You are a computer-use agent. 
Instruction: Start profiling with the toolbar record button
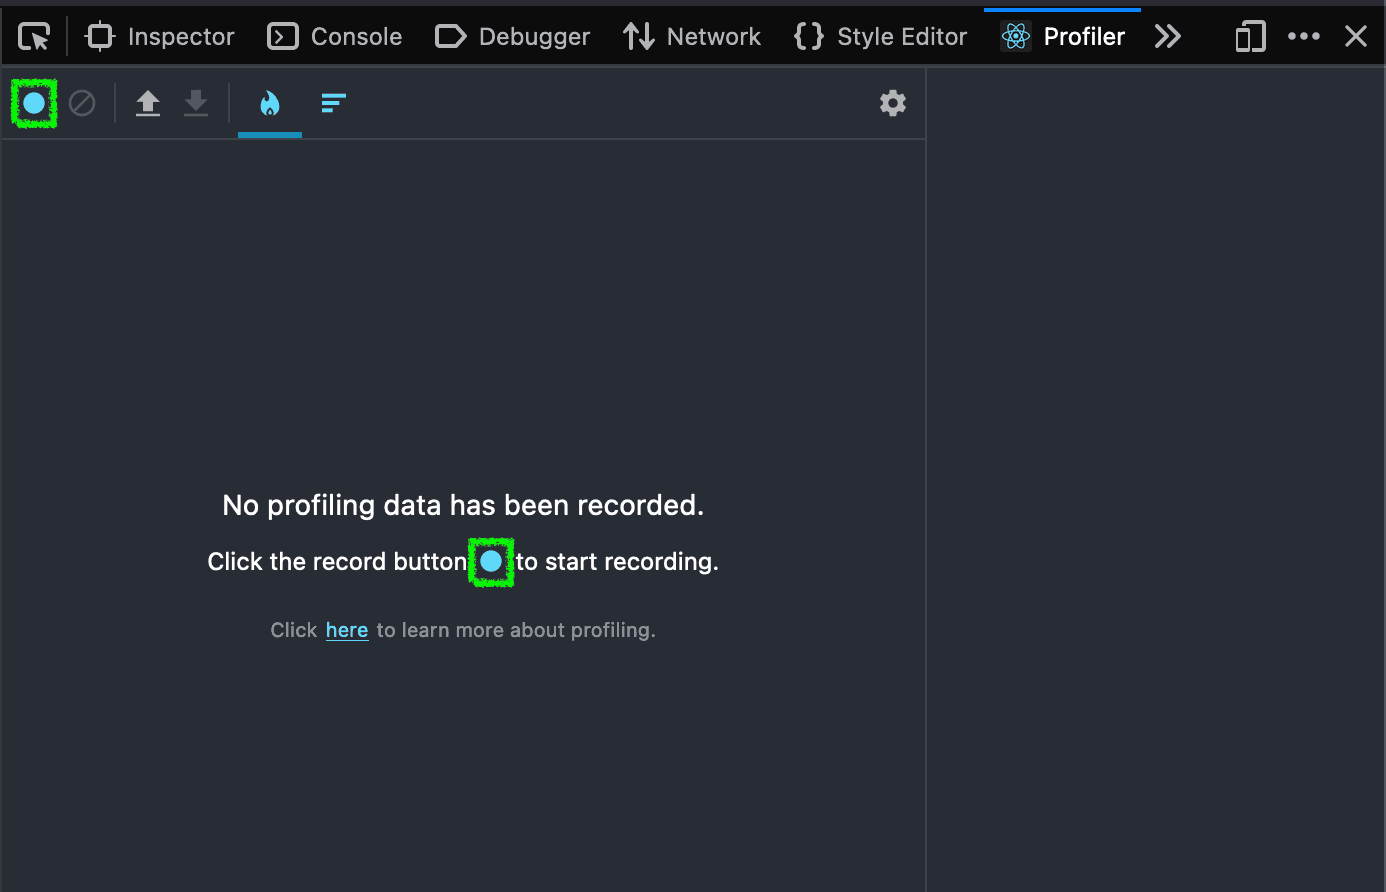point(34,103)
